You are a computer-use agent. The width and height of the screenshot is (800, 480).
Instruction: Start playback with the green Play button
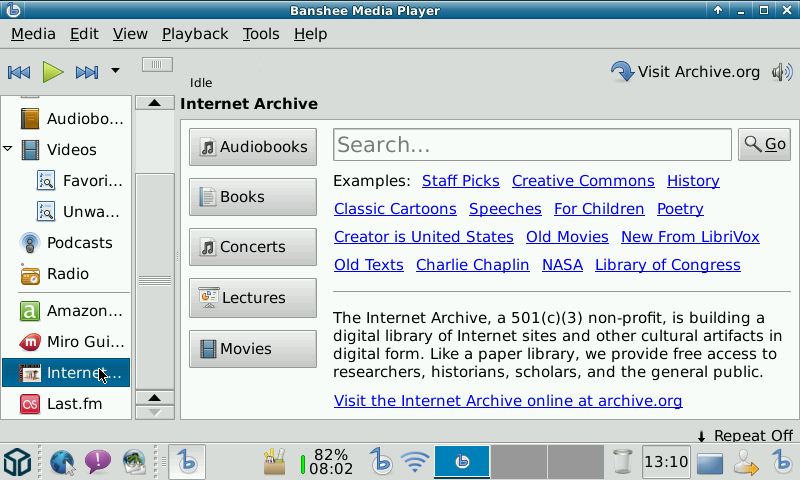click(x=53, y=72)
